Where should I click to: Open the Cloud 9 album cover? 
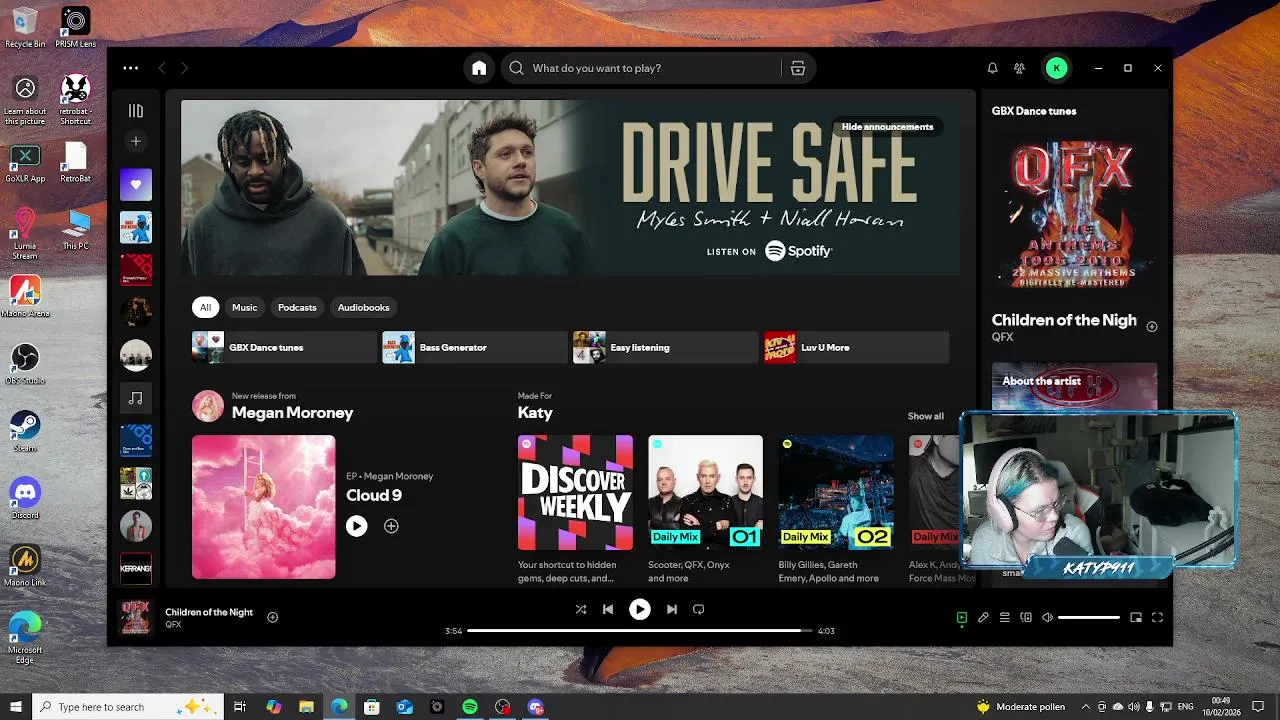coord(264,507)
